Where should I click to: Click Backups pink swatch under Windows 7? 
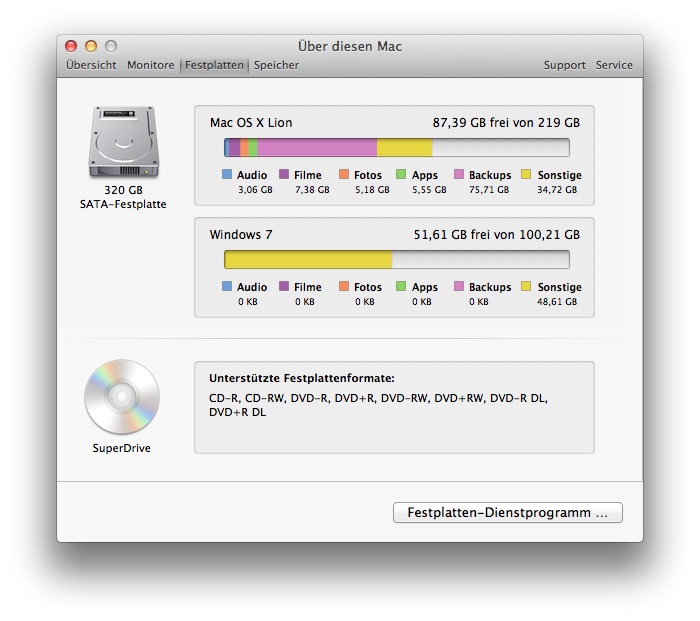459,286
